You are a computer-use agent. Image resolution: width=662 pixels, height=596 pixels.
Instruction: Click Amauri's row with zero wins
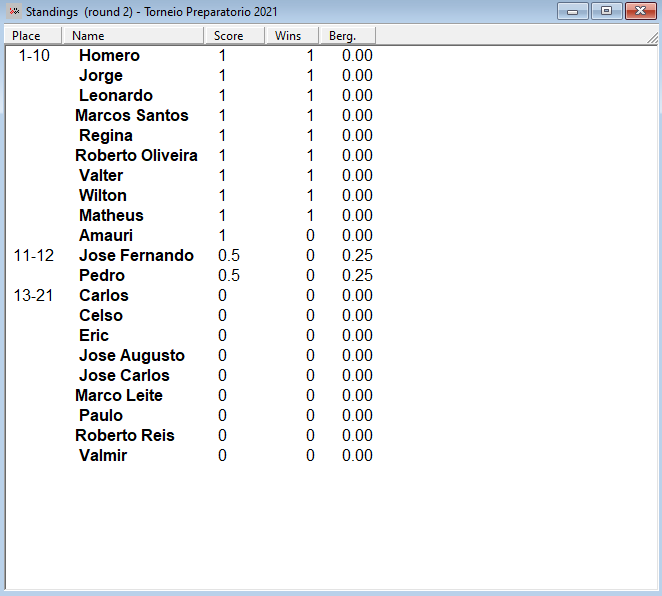106,236
